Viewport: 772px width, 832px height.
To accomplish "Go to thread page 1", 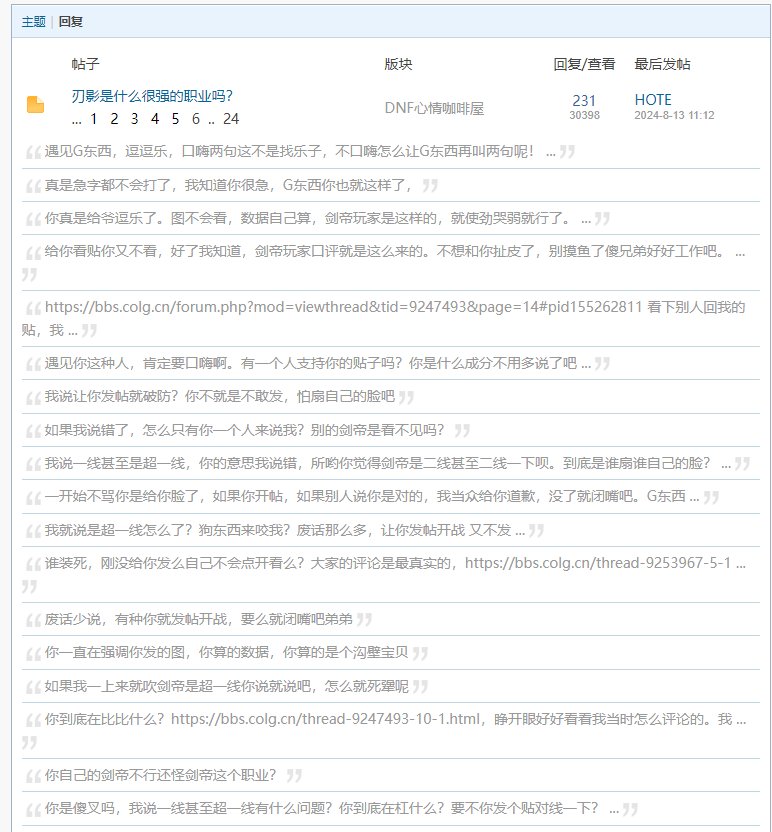I will tap(93, 119).
